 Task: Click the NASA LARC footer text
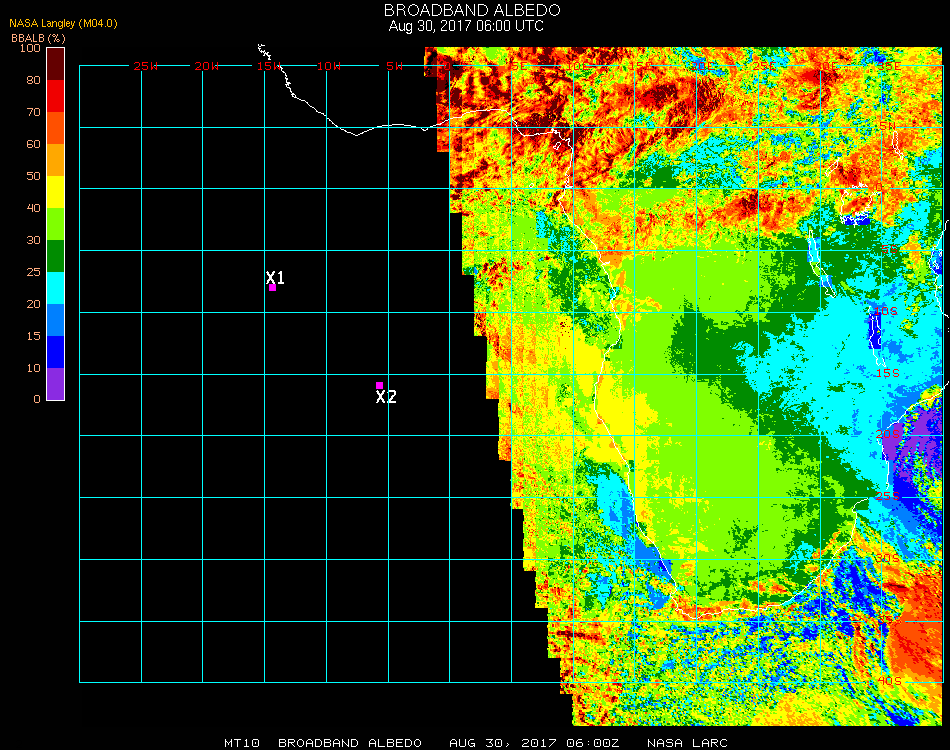pos(688,743)
